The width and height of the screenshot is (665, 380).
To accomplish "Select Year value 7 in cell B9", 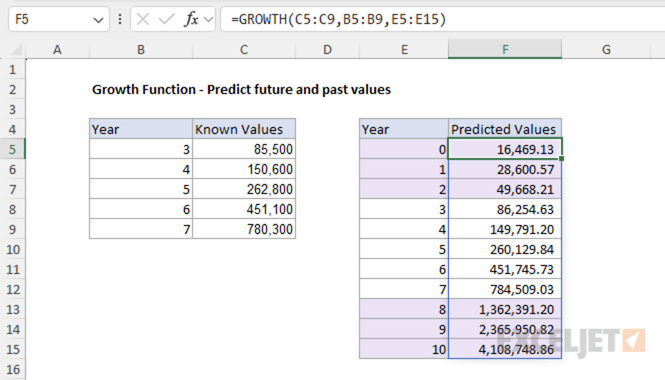I will tap(141, 229).
